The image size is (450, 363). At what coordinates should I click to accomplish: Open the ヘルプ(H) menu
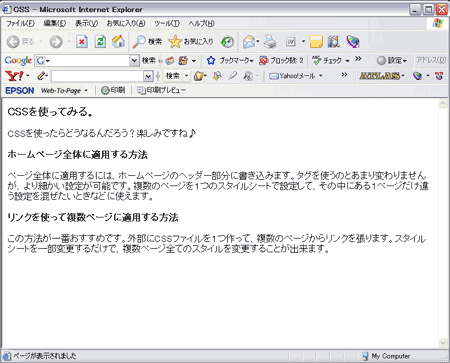point(201,23)
